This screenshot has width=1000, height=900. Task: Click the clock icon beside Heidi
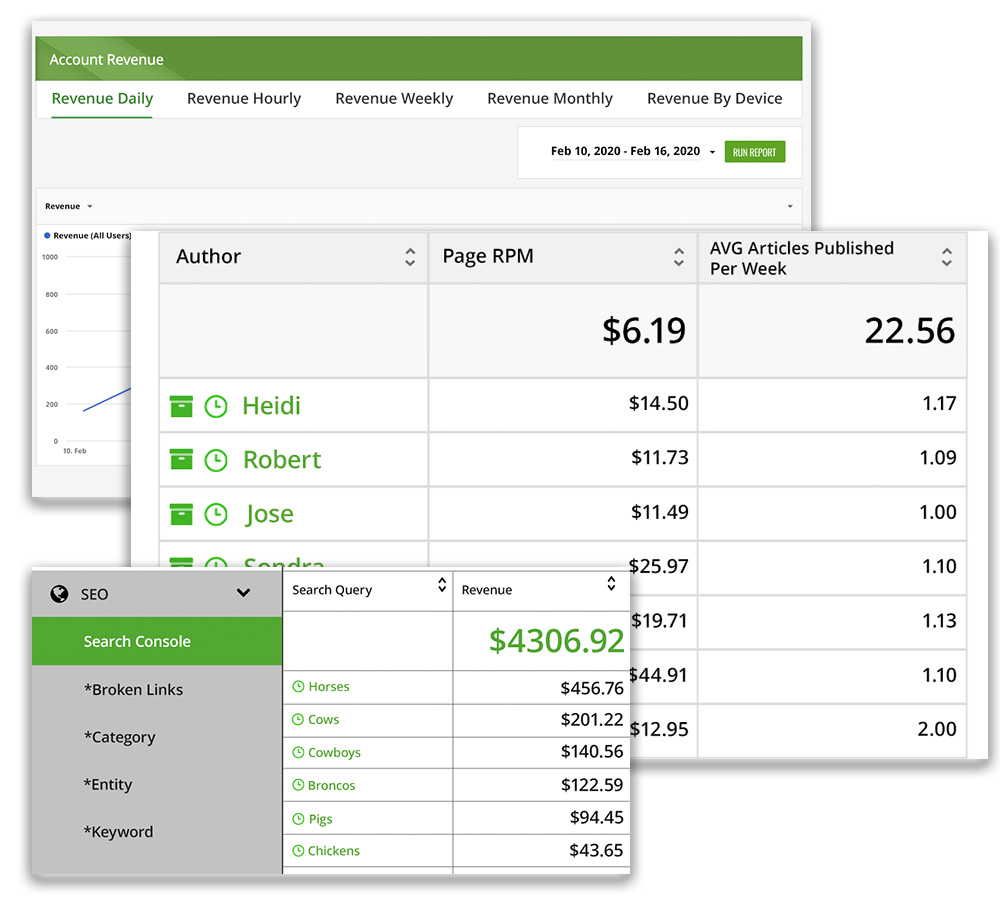(x=216, y=406)
